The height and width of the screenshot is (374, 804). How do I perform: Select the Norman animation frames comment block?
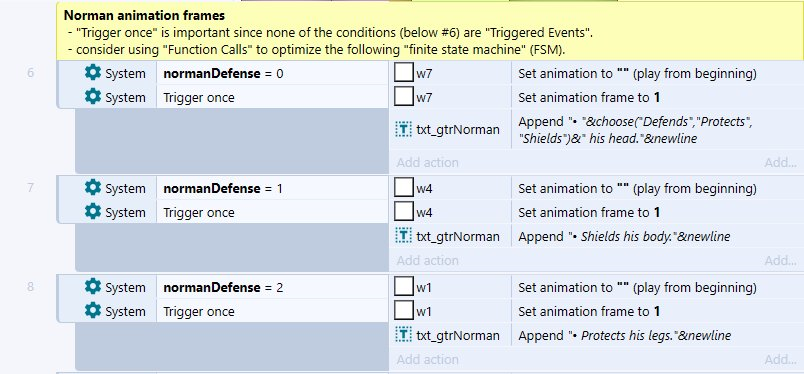pos(430,32)
